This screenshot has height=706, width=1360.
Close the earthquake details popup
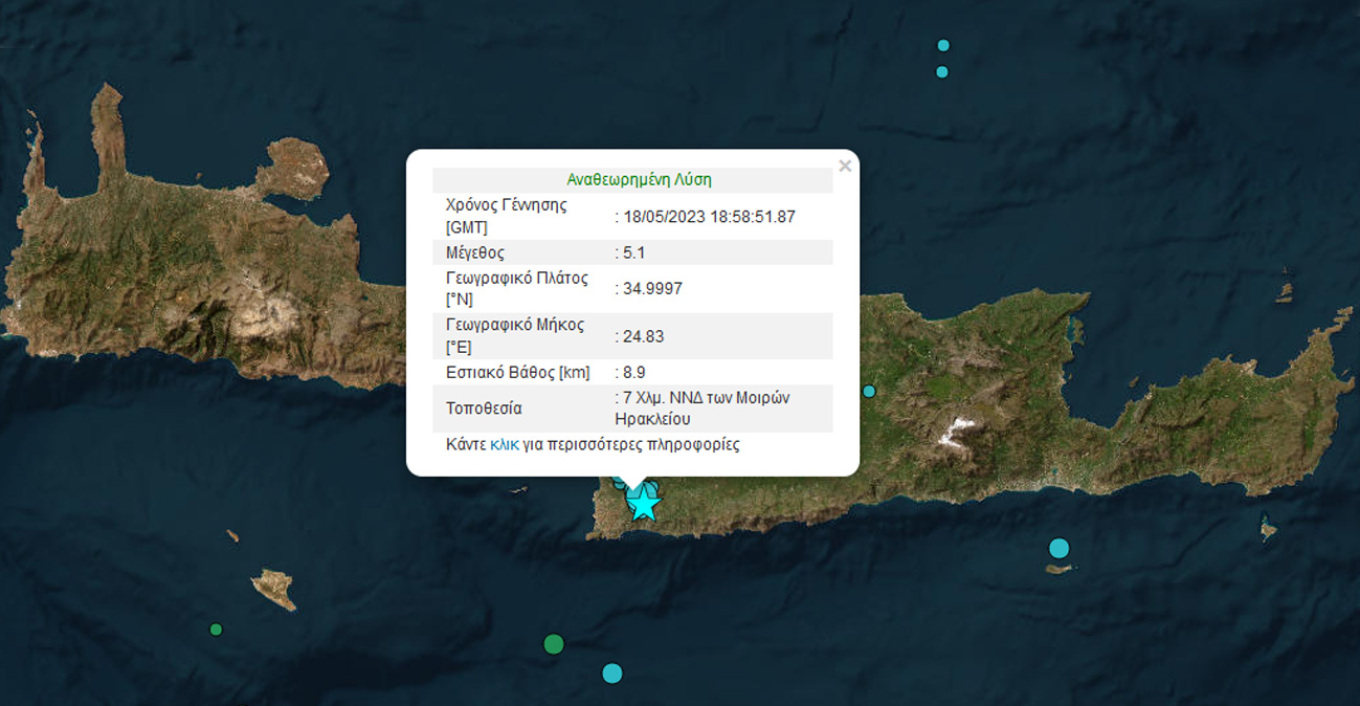coord(845,166)
